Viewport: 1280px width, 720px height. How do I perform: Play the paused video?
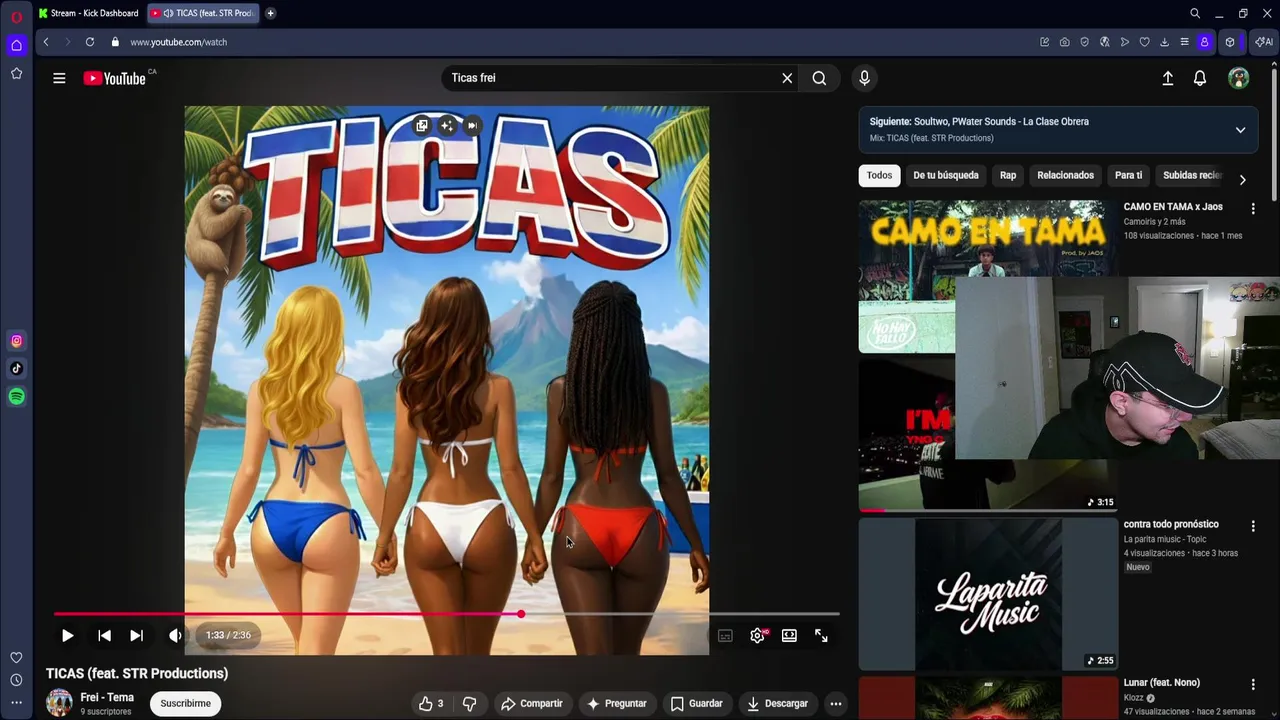point(67,635)
